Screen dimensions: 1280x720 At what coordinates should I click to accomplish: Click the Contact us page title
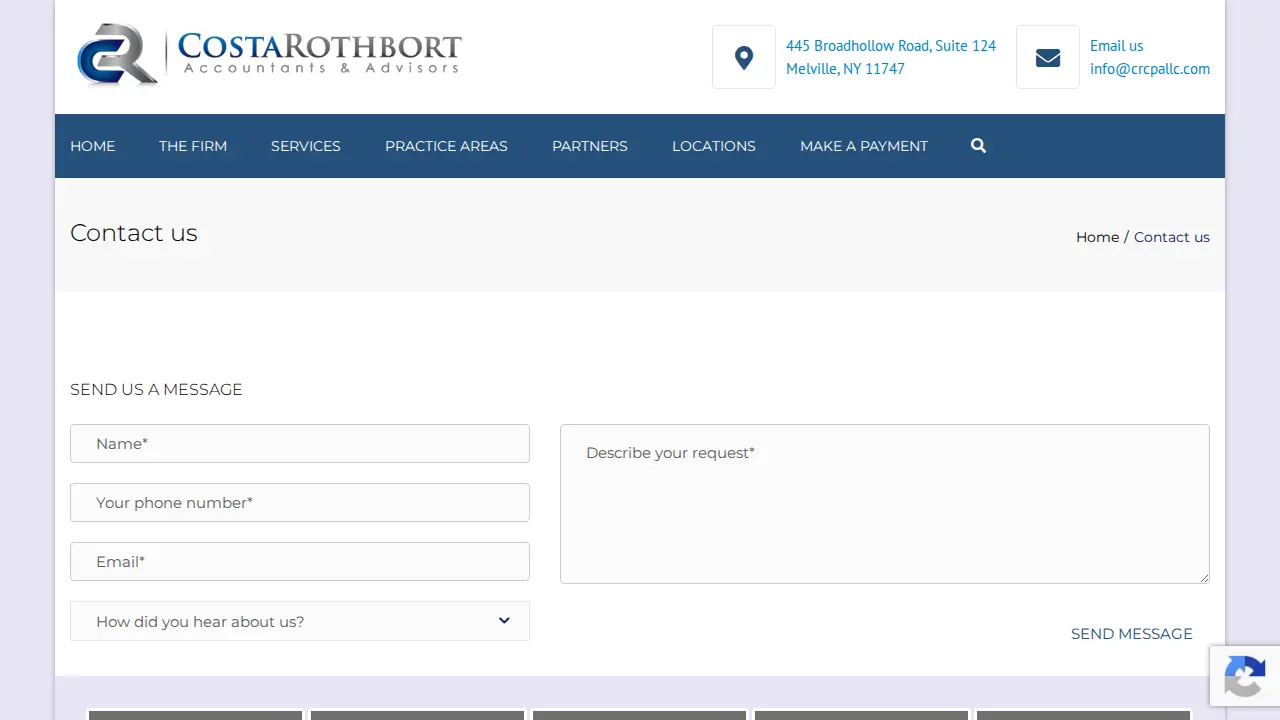(x=134, y=233)
